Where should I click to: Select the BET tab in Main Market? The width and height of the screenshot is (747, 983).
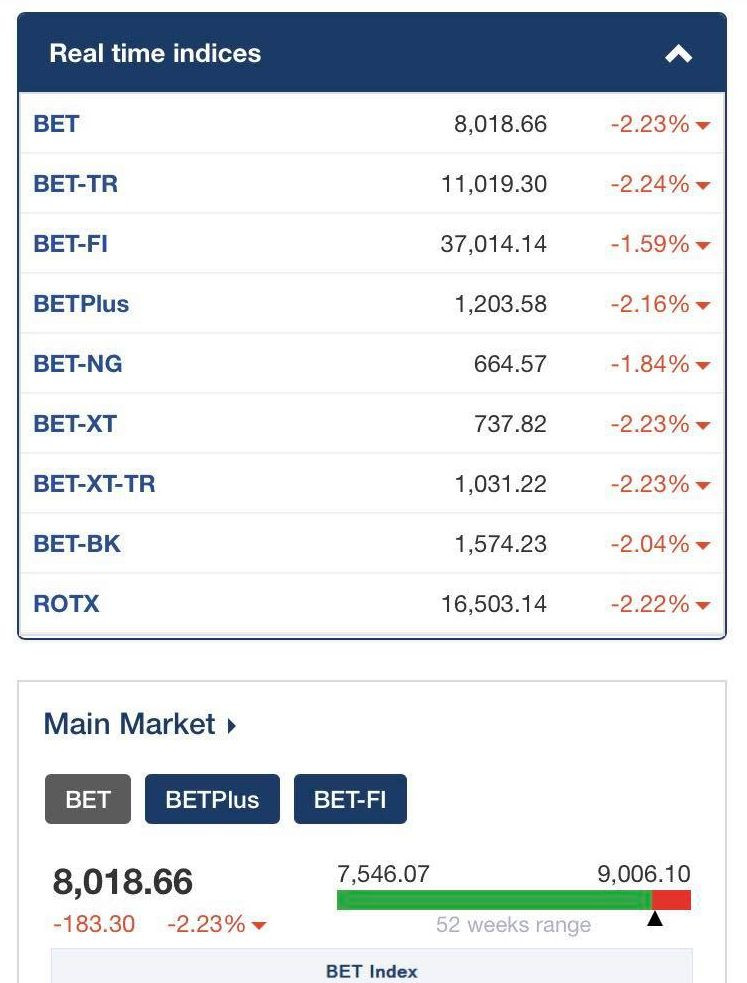click(x=88, y=800)
